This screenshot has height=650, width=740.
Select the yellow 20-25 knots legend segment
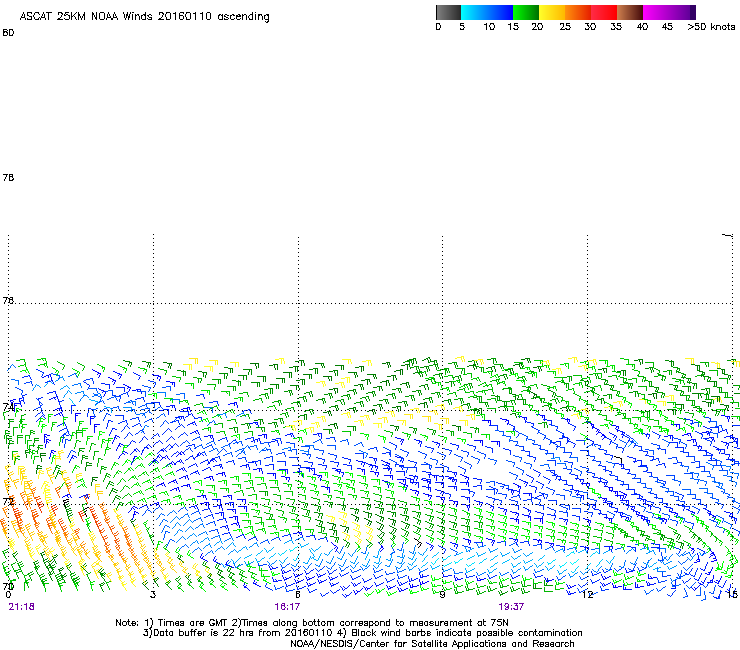pyautogui.click(x=552, y=12)
